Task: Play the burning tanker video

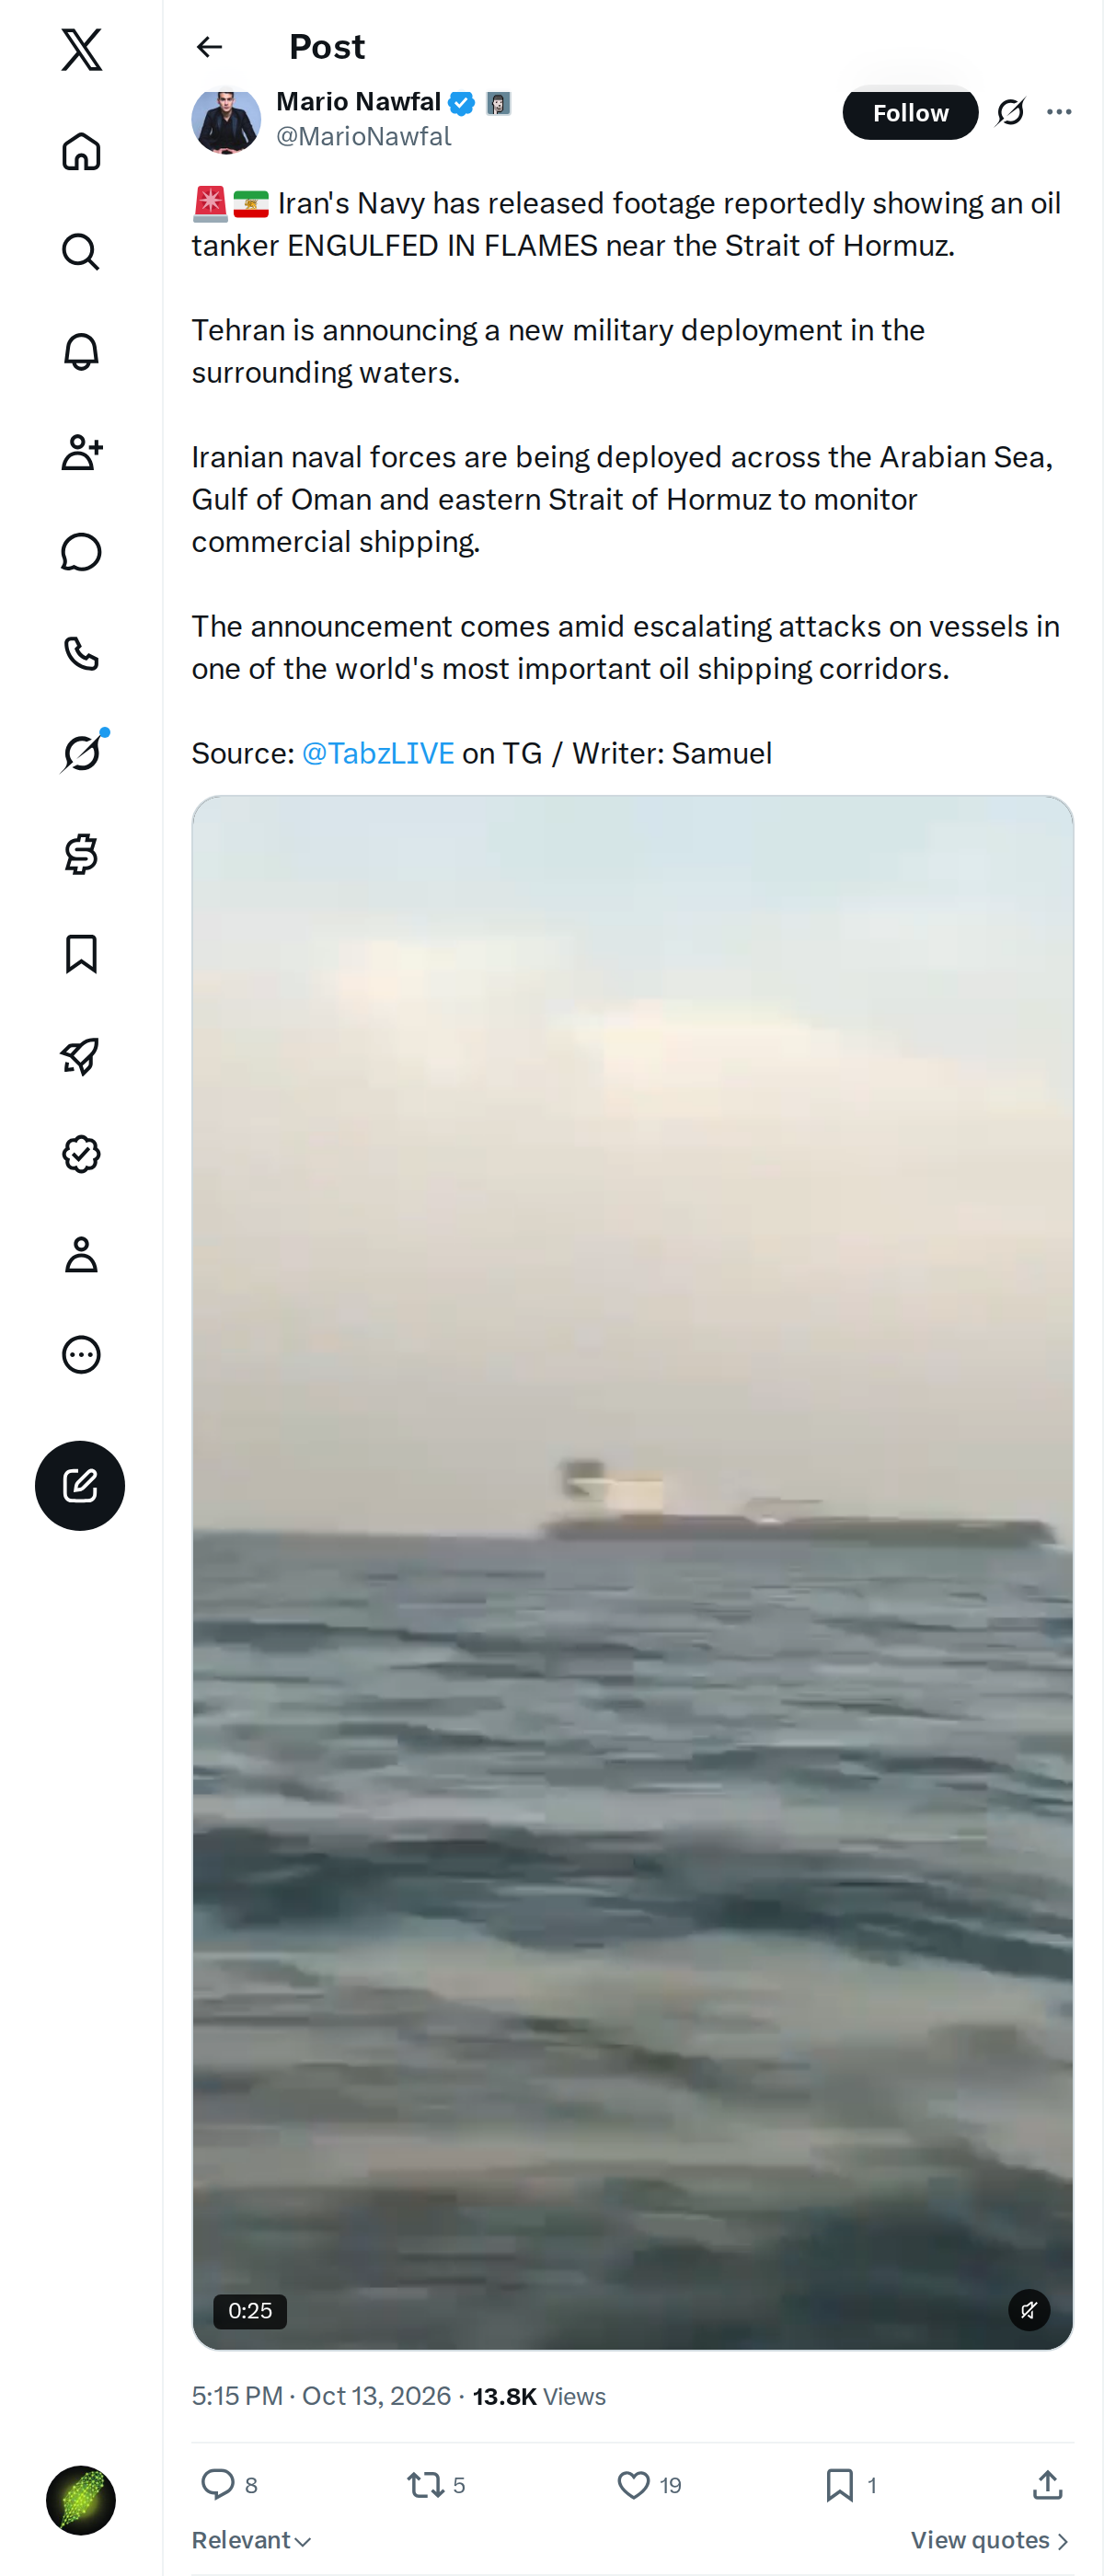Action: click(632, 1572)
